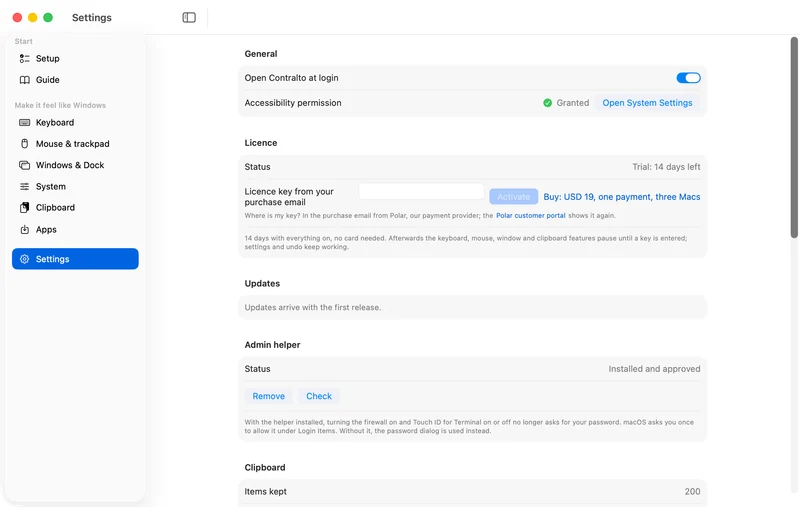
Task: Toggle the sidebar visibility button
Action: click(189, 17)
